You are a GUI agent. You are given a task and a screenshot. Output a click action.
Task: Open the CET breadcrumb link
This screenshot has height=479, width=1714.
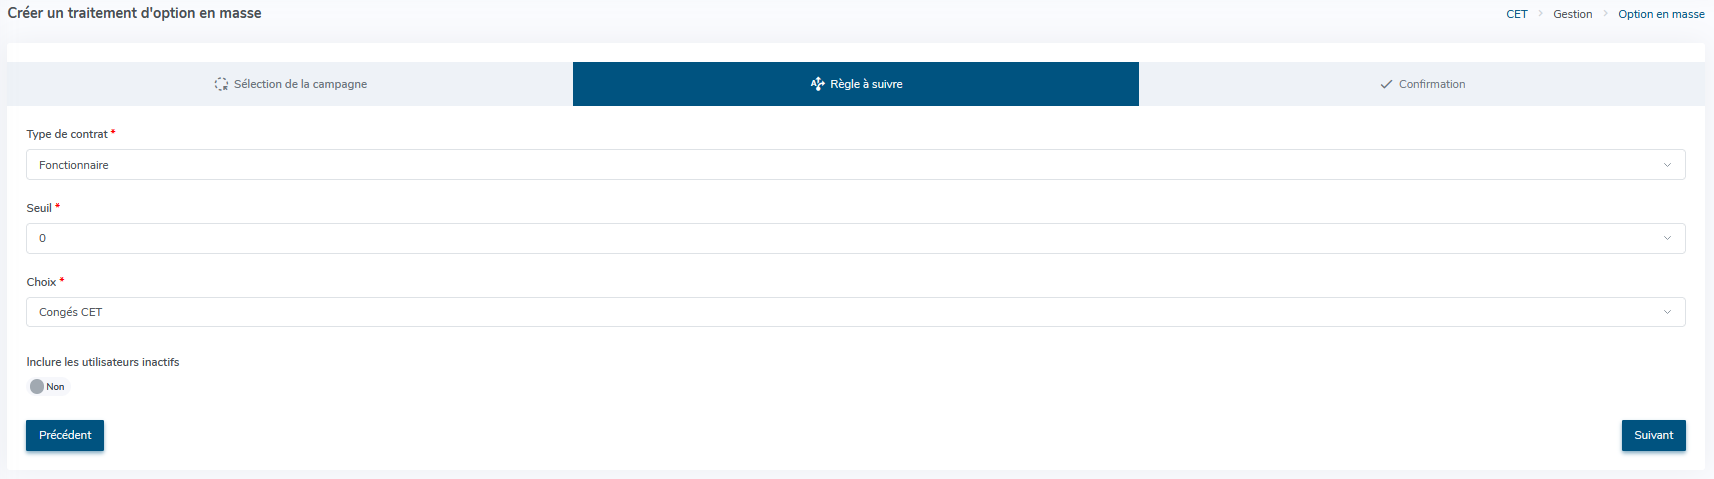1517,14
